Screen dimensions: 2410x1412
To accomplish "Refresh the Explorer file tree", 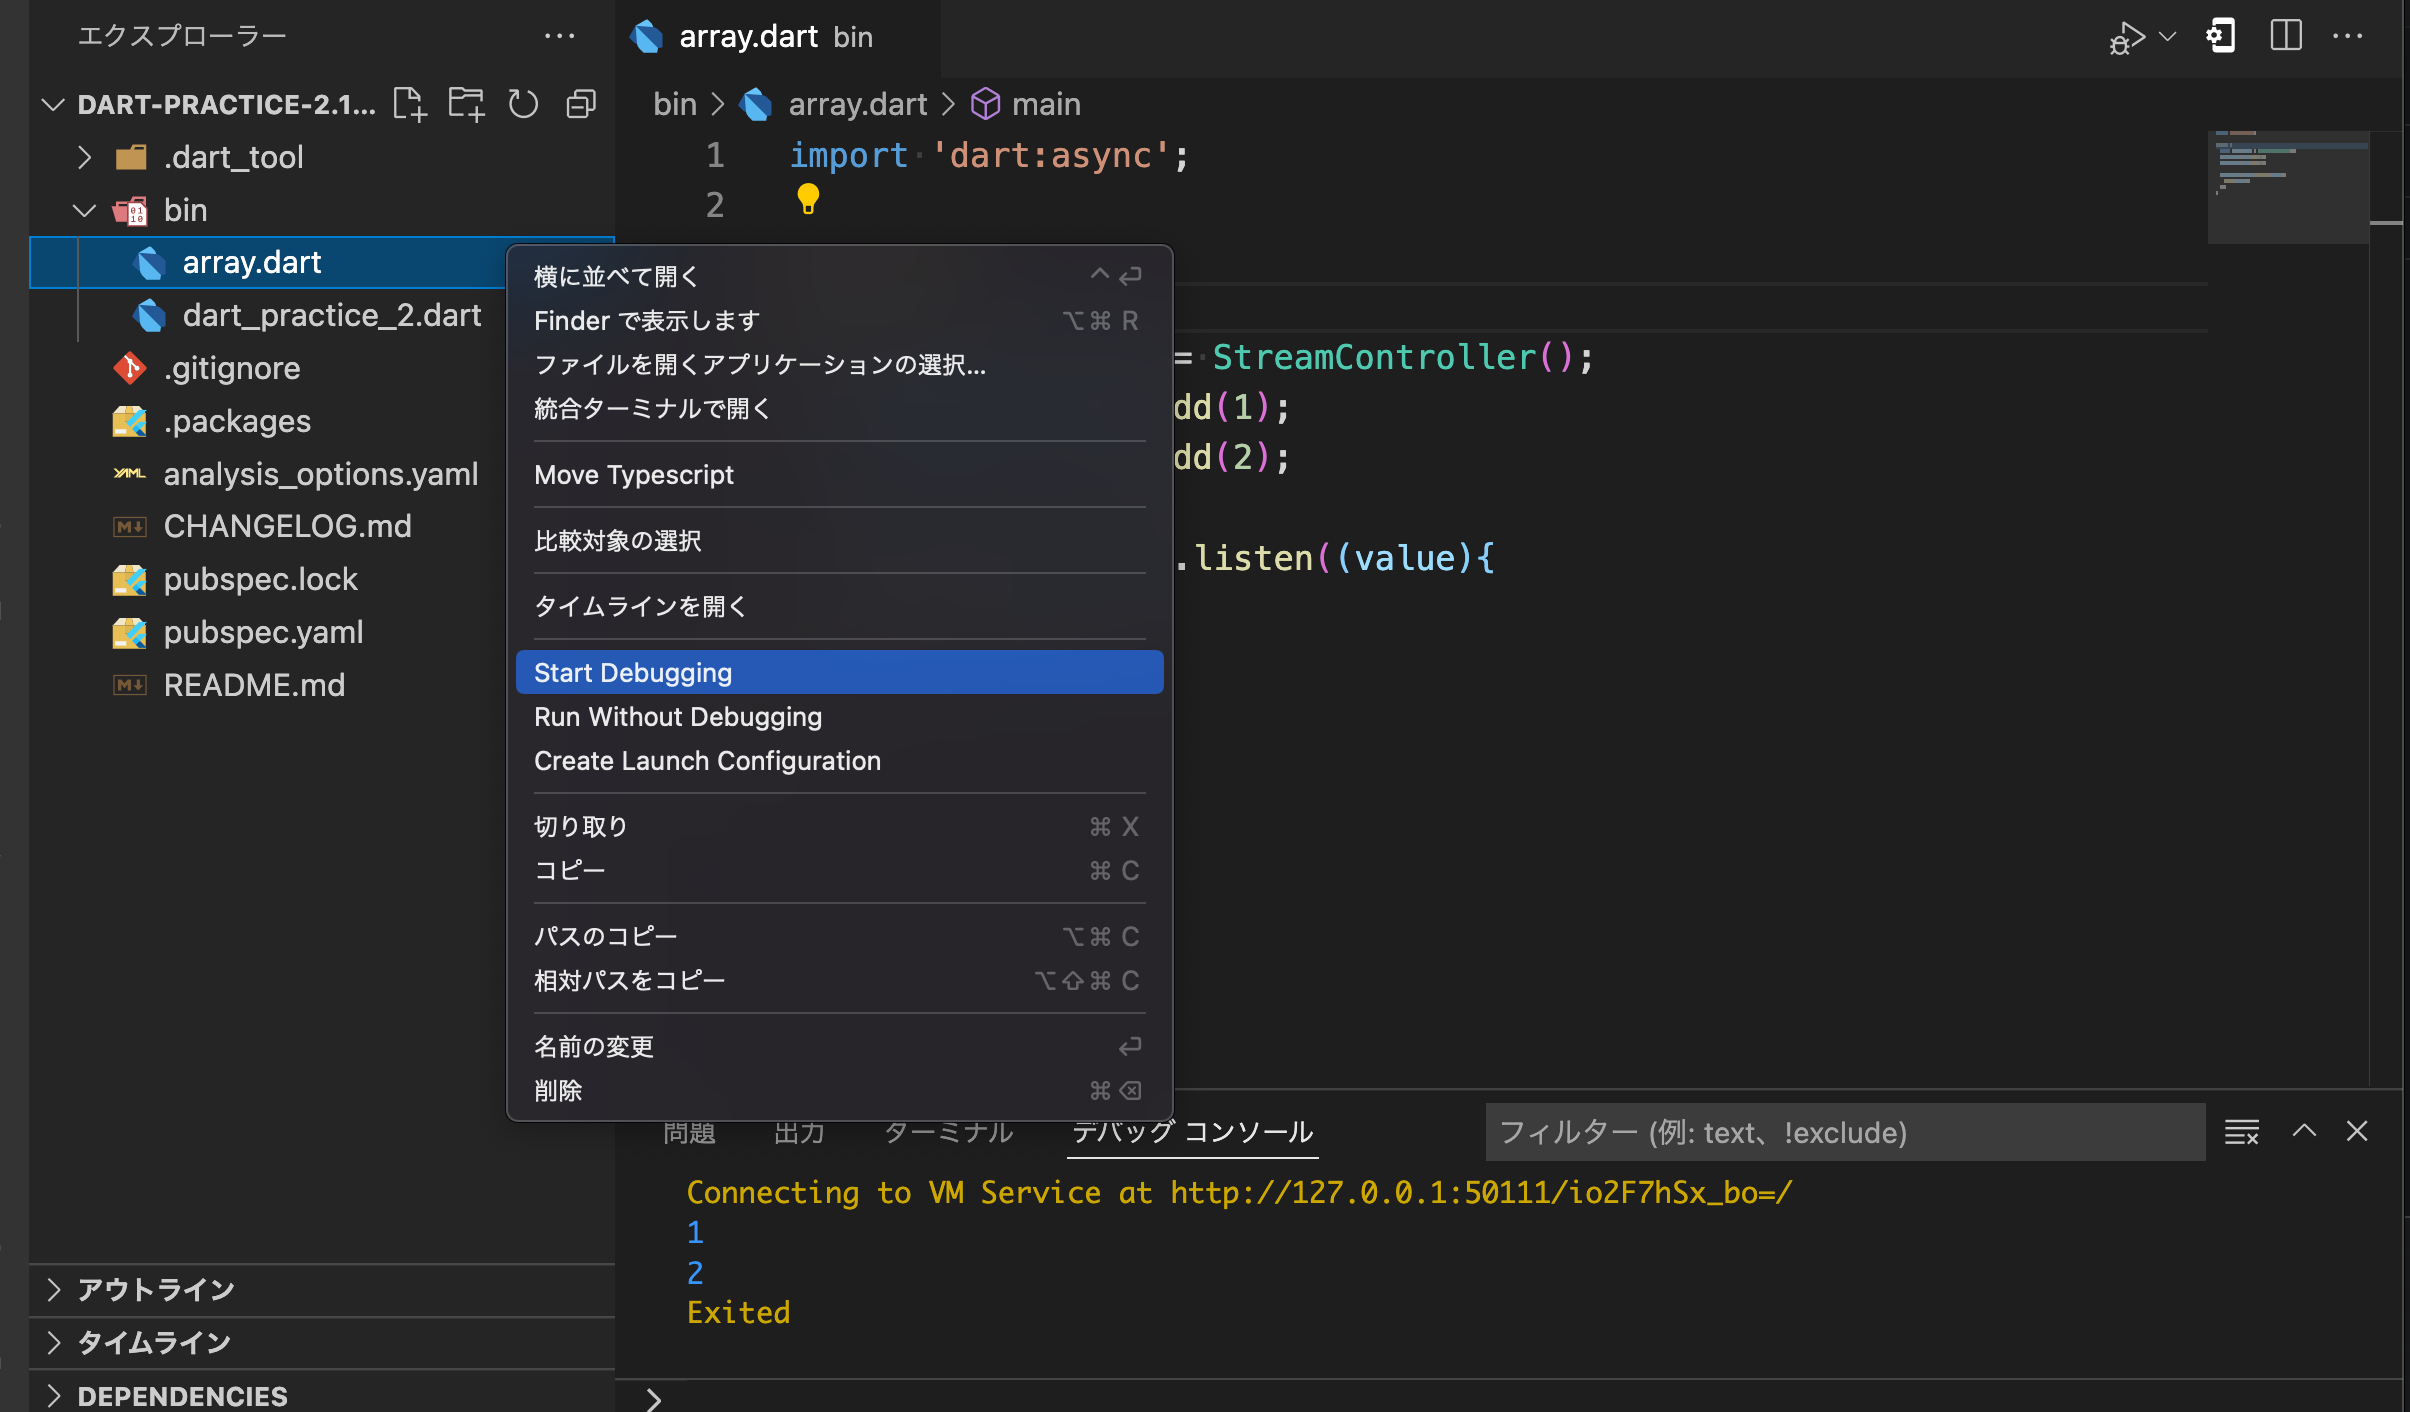I will (524, 103).
